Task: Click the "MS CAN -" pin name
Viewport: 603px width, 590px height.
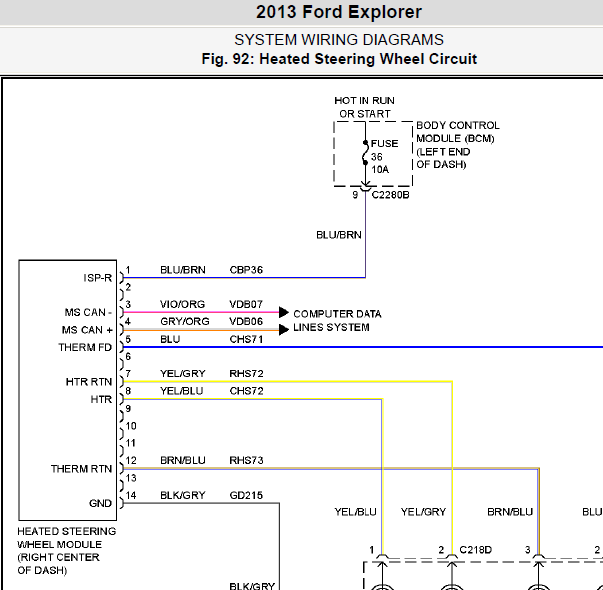Action: point(88,312)
